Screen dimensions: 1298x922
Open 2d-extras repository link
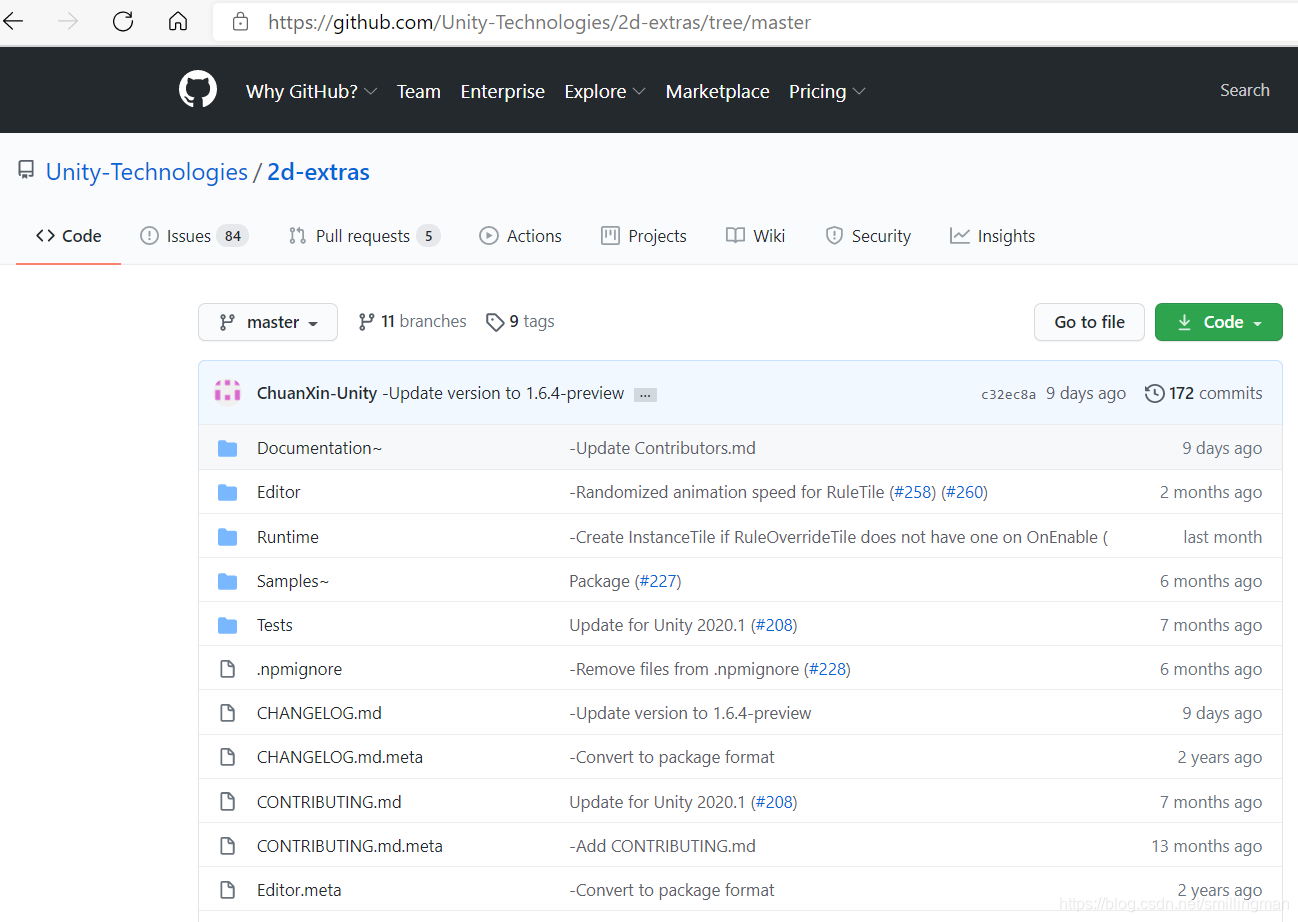point(318,172)
